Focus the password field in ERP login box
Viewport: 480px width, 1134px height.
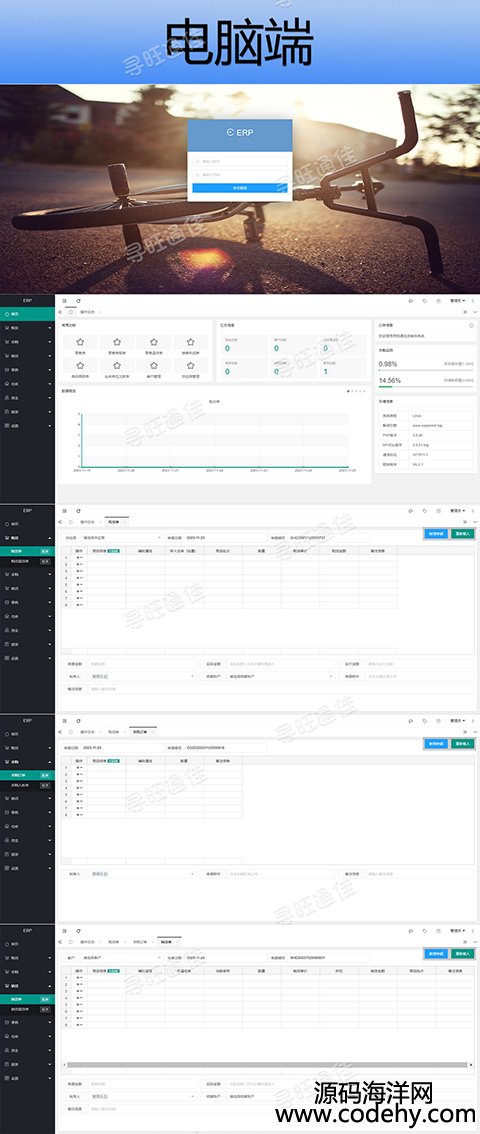click(x=240, y=174)
